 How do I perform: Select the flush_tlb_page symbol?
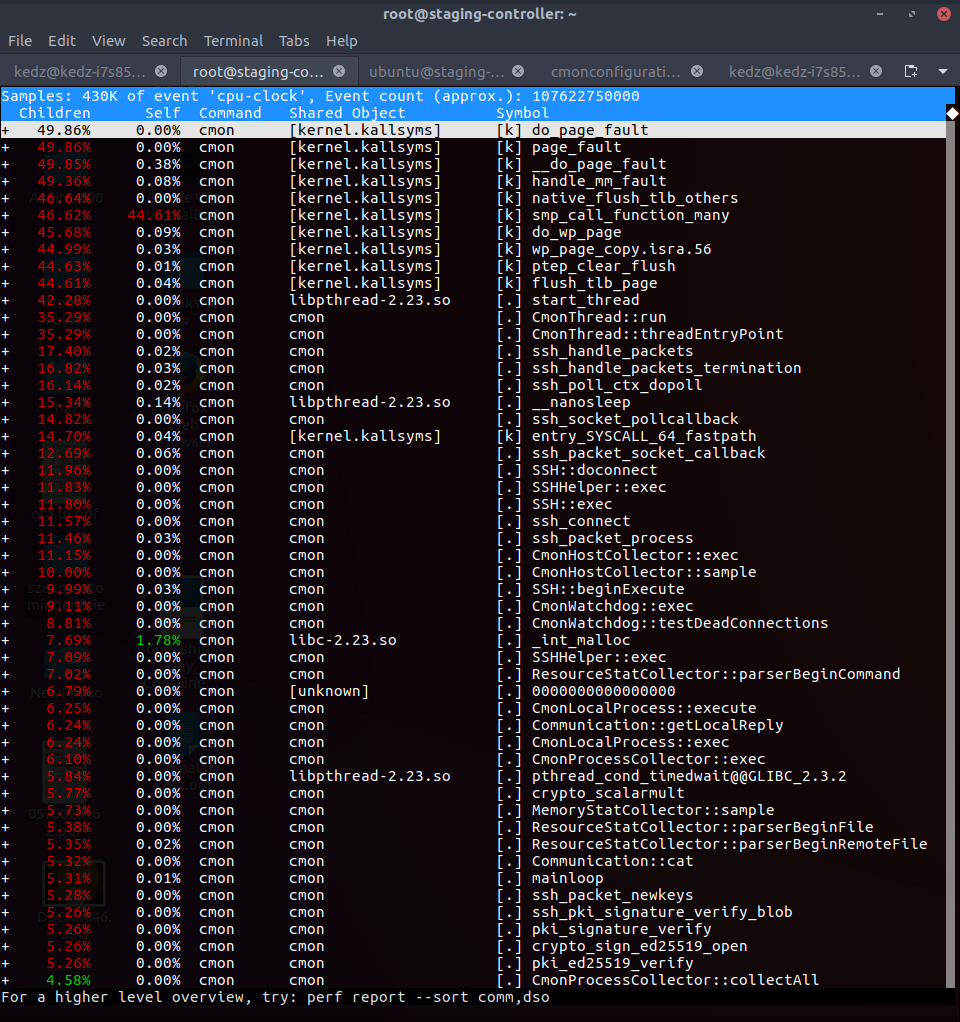click(x=594, y=284)
